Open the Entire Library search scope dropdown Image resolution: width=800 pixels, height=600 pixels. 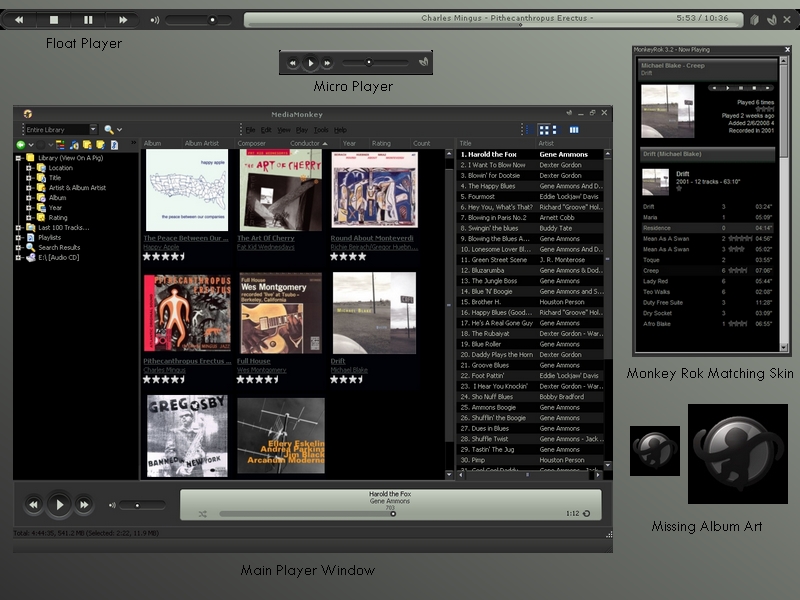click(93, 129)
